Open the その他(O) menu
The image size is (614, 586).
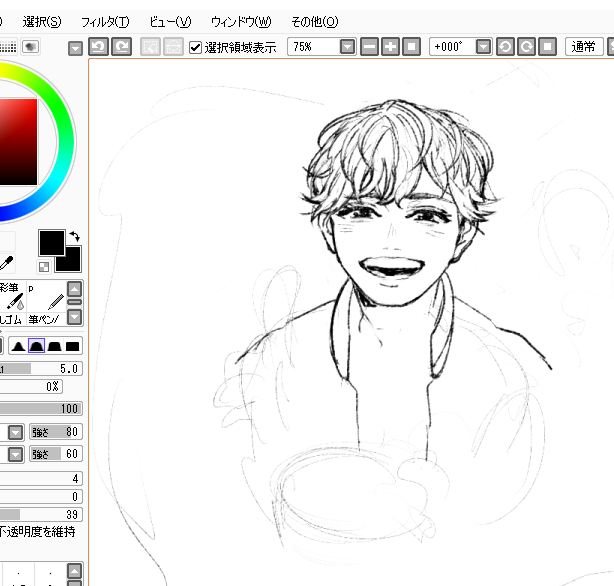[314, 22]
